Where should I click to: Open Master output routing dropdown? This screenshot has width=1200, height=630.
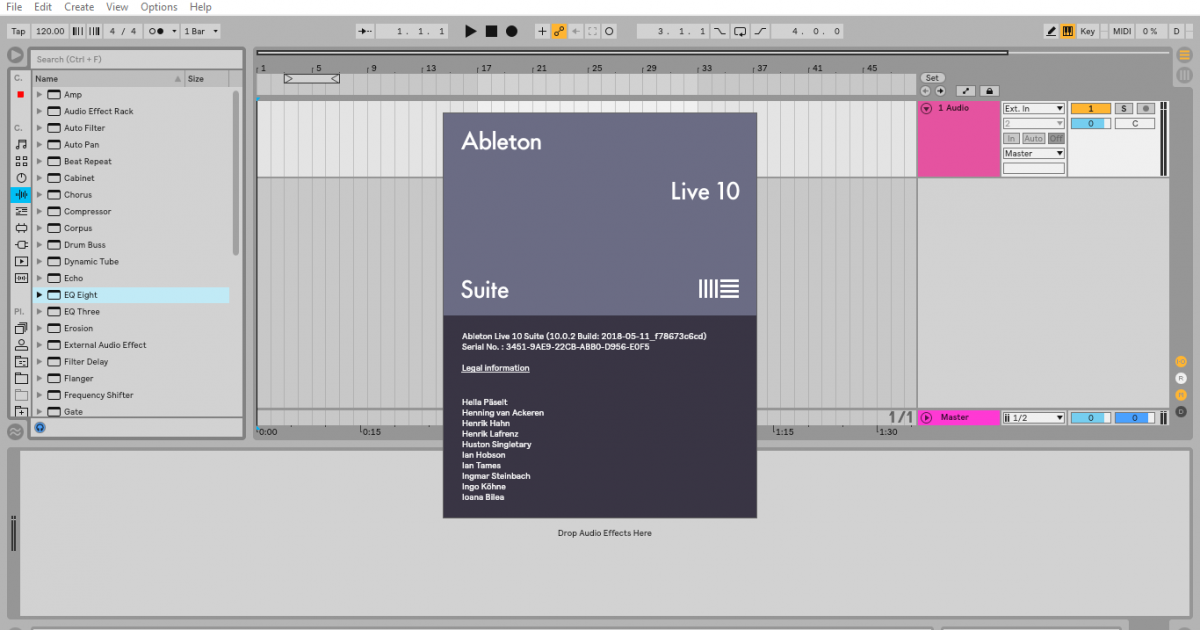pos(1034,153)
